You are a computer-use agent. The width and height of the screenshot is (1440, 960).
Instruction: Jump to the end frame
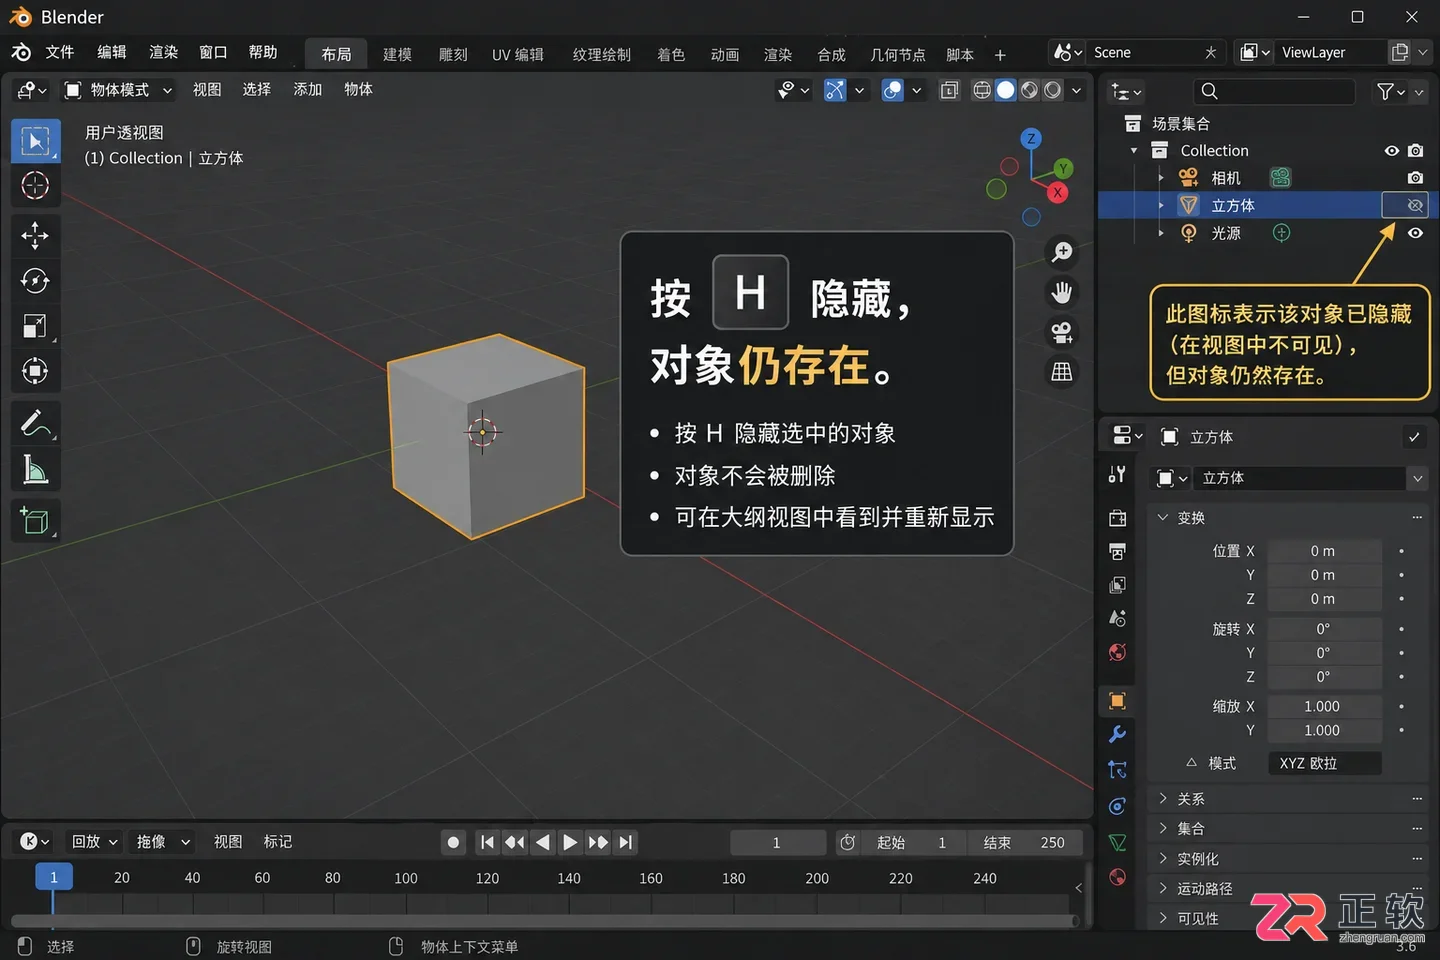[626, 843]
